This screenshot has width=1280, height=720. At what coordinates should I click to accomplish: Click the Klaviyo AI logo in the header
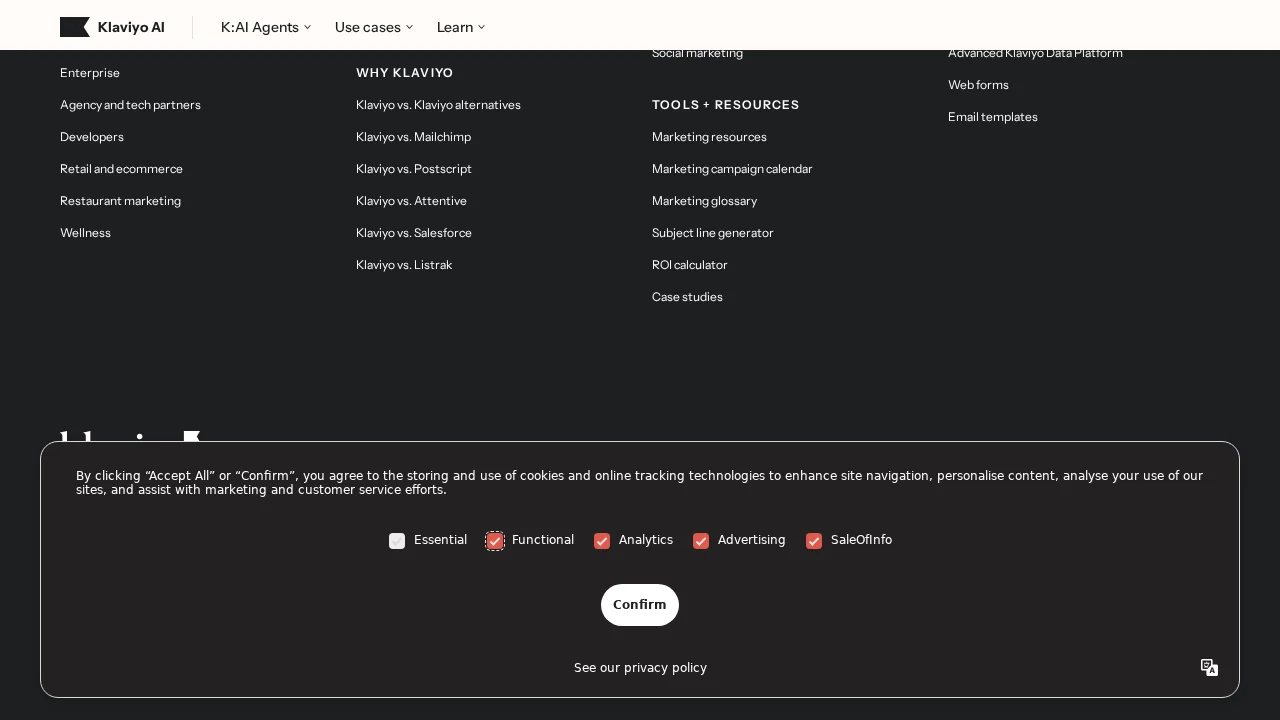(x=112, y=27)
